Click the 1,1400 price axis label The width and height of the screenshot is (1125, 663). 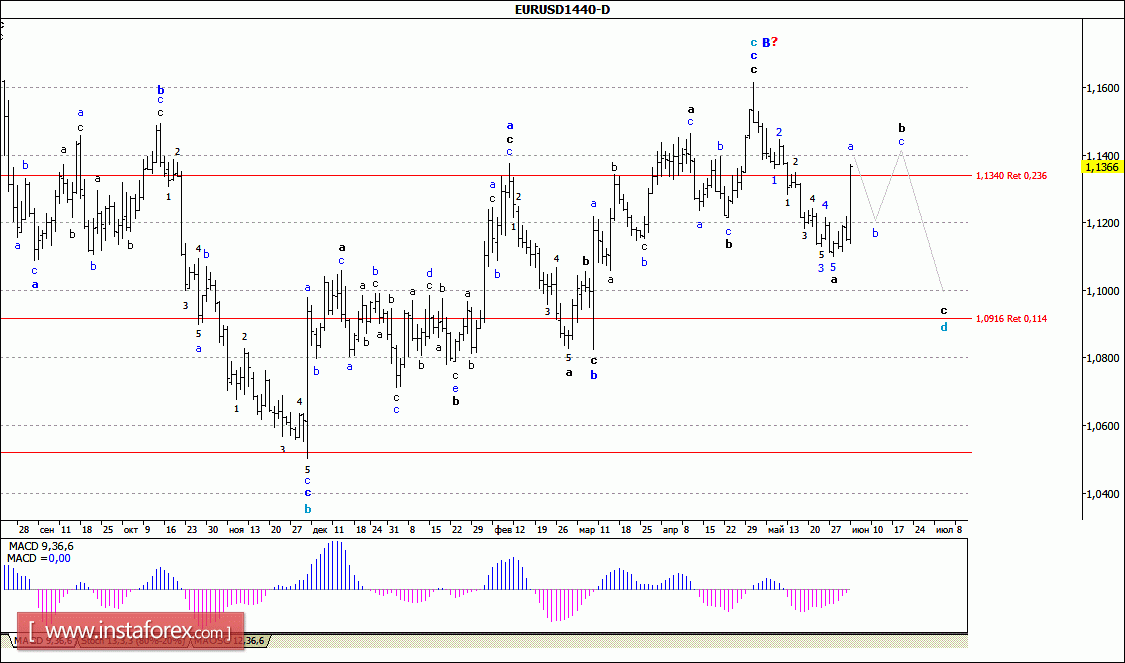(1102, 156)
